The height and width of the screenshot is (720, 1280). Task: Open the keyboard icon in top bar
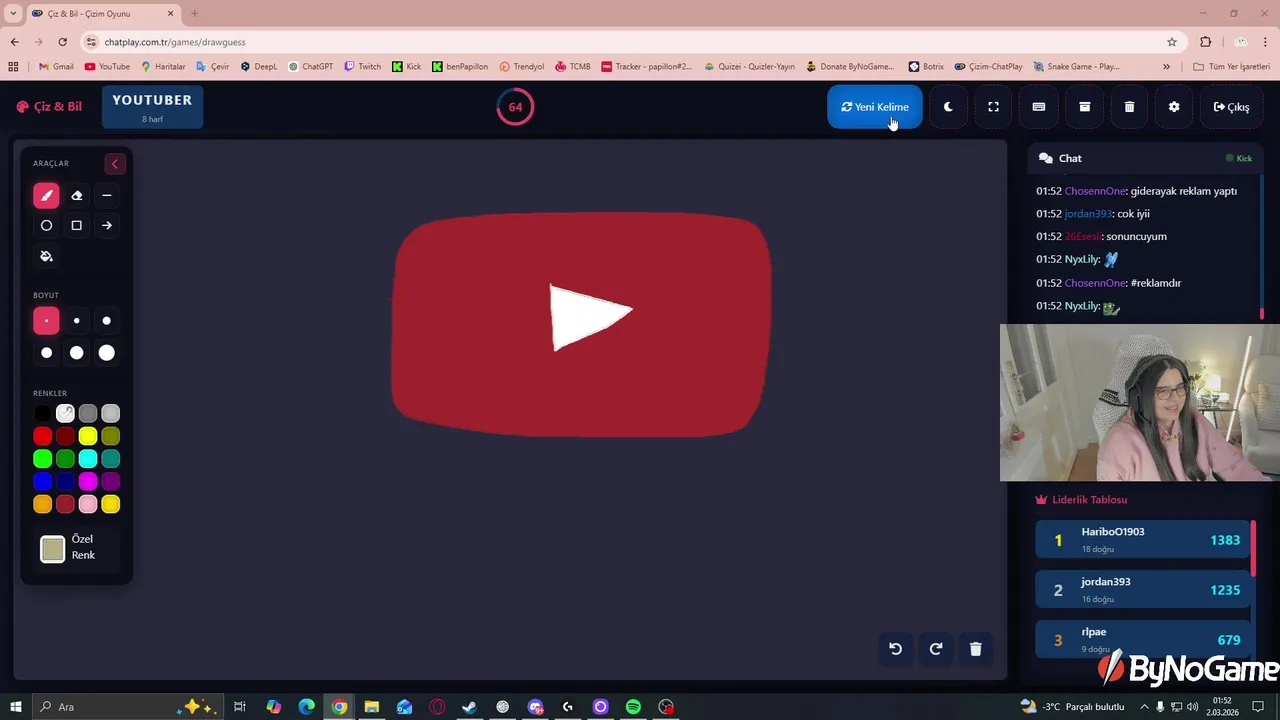pyautogui.click(x=1039, y=107)
